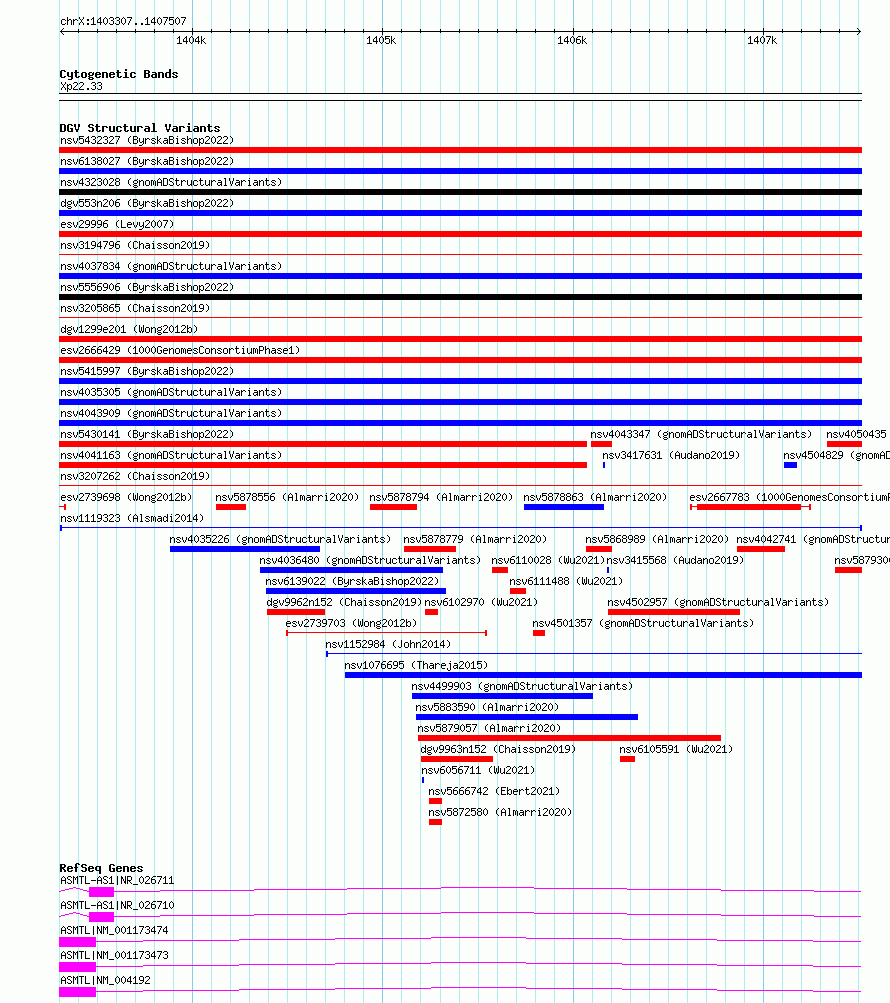890x1003 pixels.
Task: Open nsv4035305 (gnomADStructuralVariants) label
Action: click(x=171, y=392)
